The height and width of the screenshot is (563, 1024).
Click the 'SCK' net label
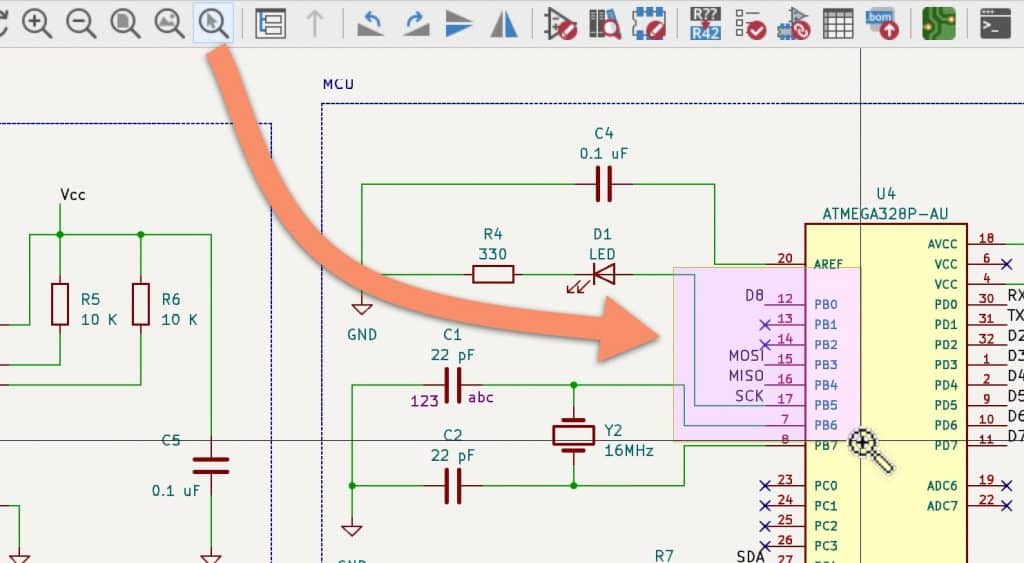(749, 396)
